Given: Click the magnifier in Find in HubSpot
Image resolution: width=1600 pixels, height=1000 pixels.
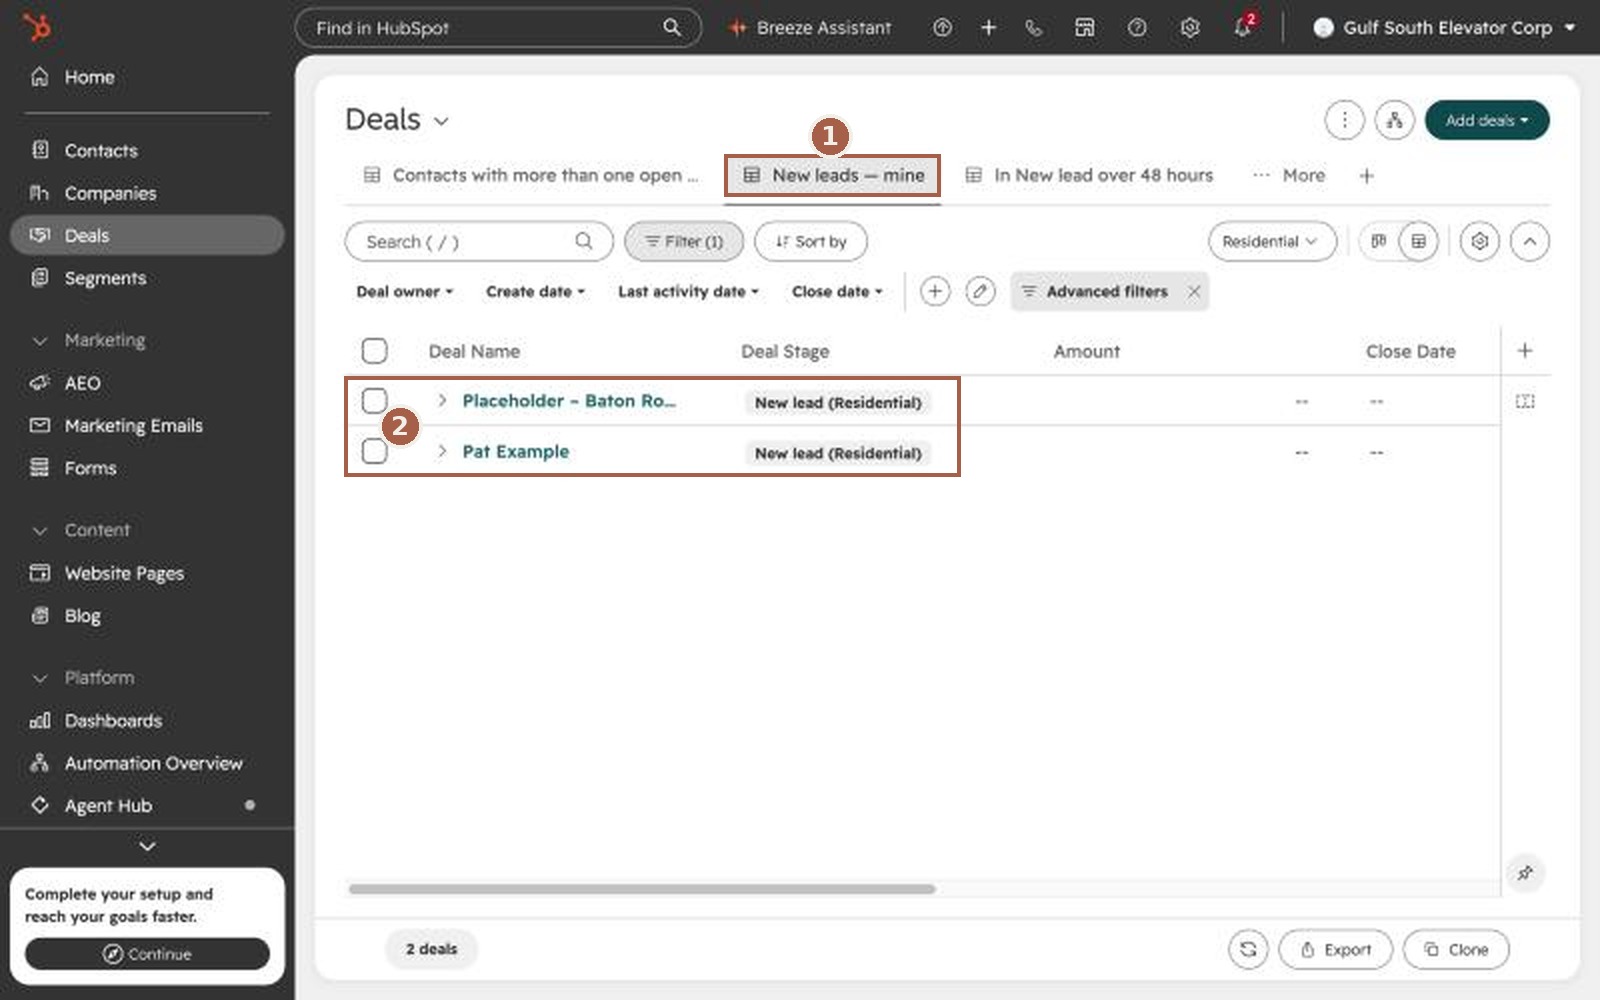Looking at the screenshot, I should (672, 27).
